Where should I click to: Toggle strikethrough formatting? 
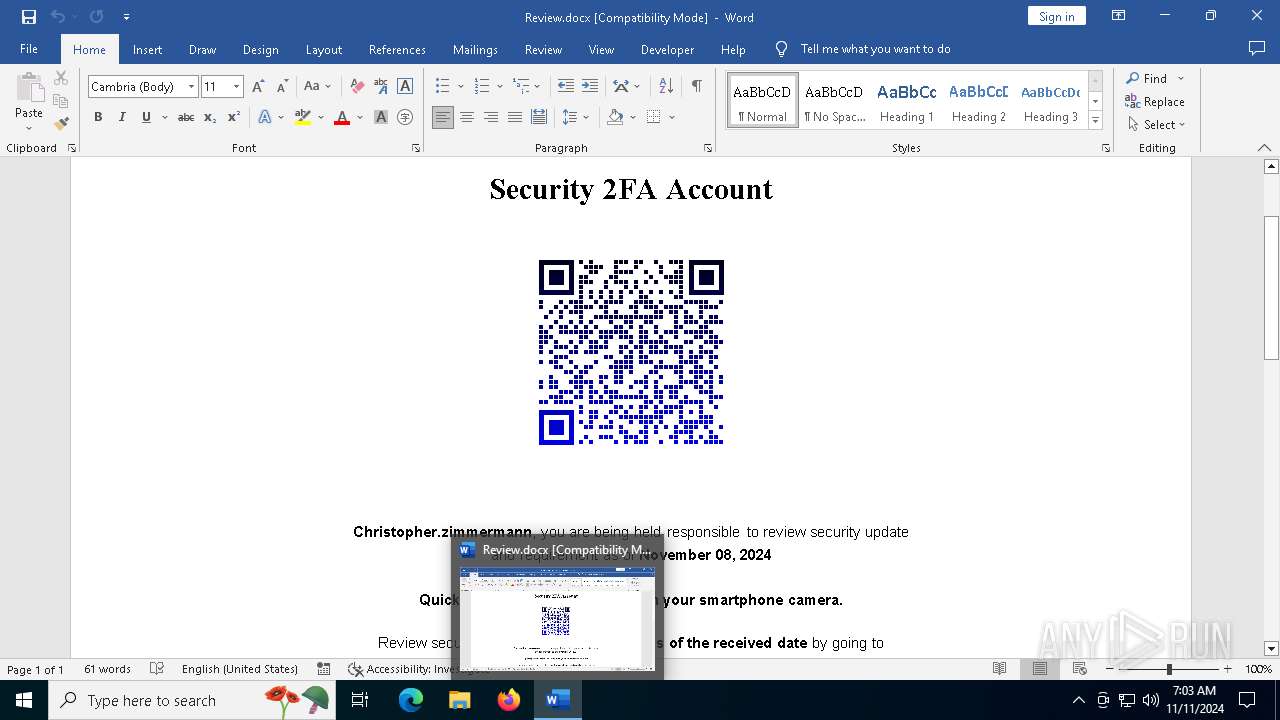tap(186, 117)
